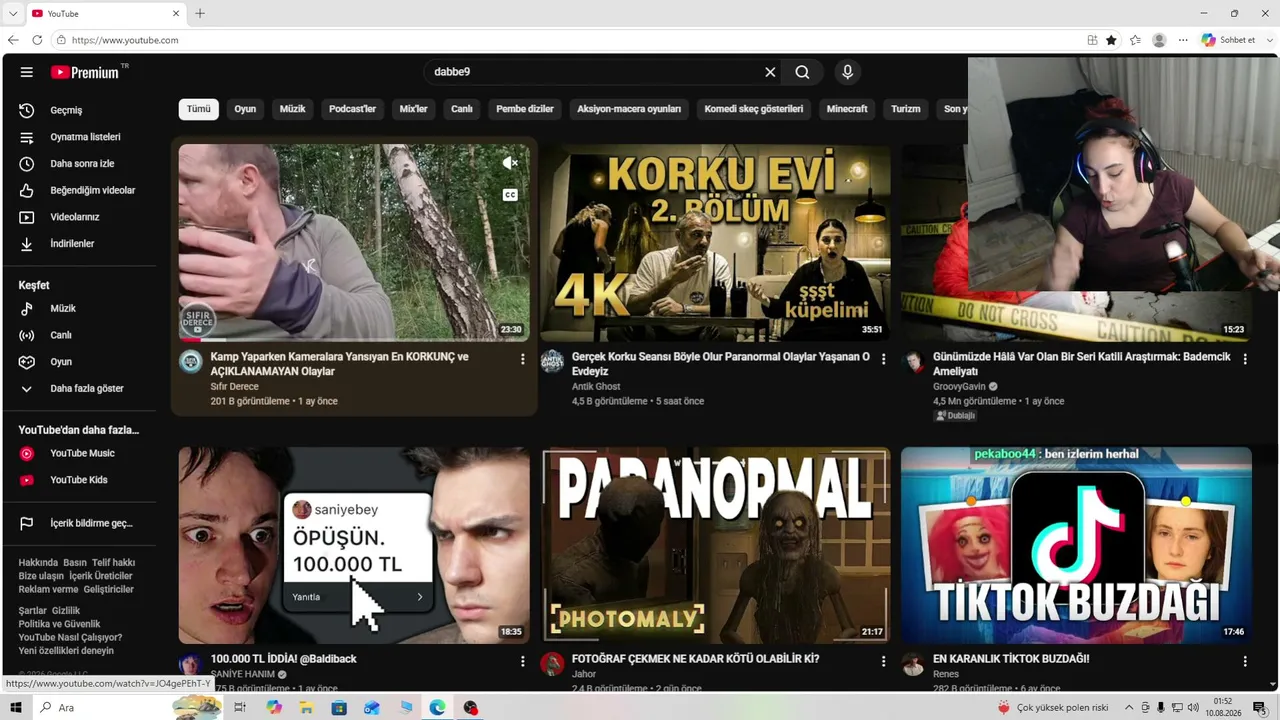
Task: Open the Edge favorites list icon
Action: (1135, 40)
